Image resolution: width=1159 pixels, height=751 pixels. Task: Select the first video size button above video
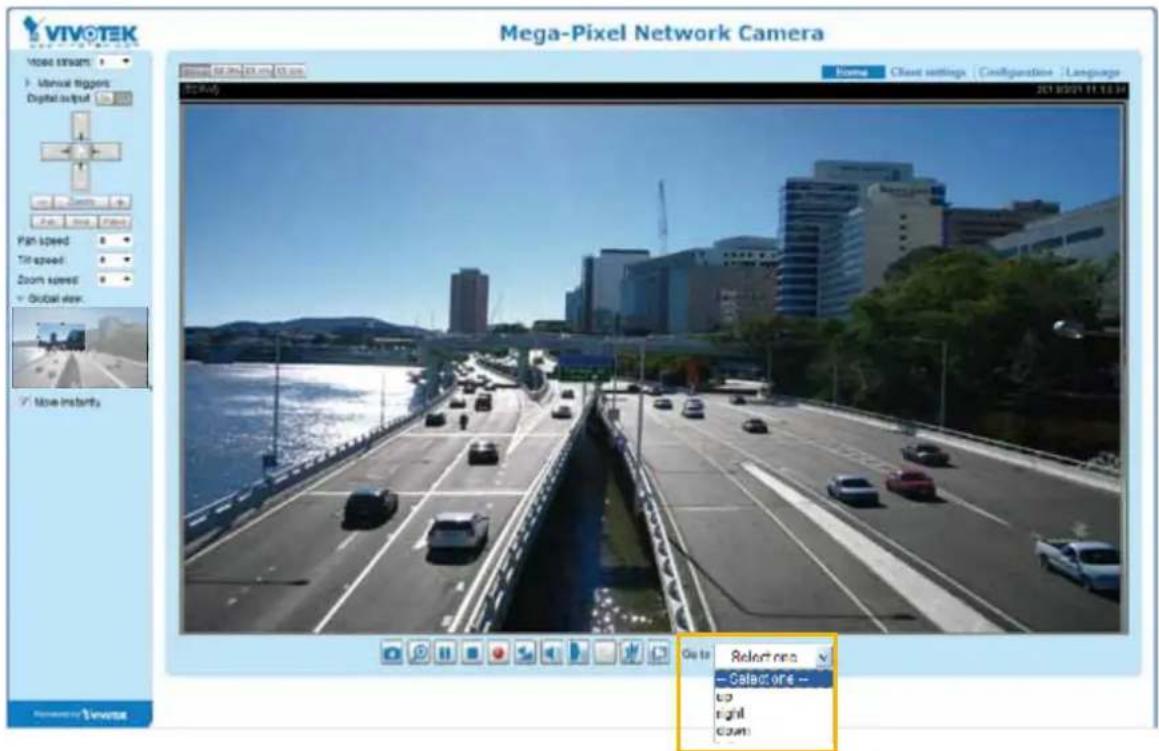tap(195, 71)
